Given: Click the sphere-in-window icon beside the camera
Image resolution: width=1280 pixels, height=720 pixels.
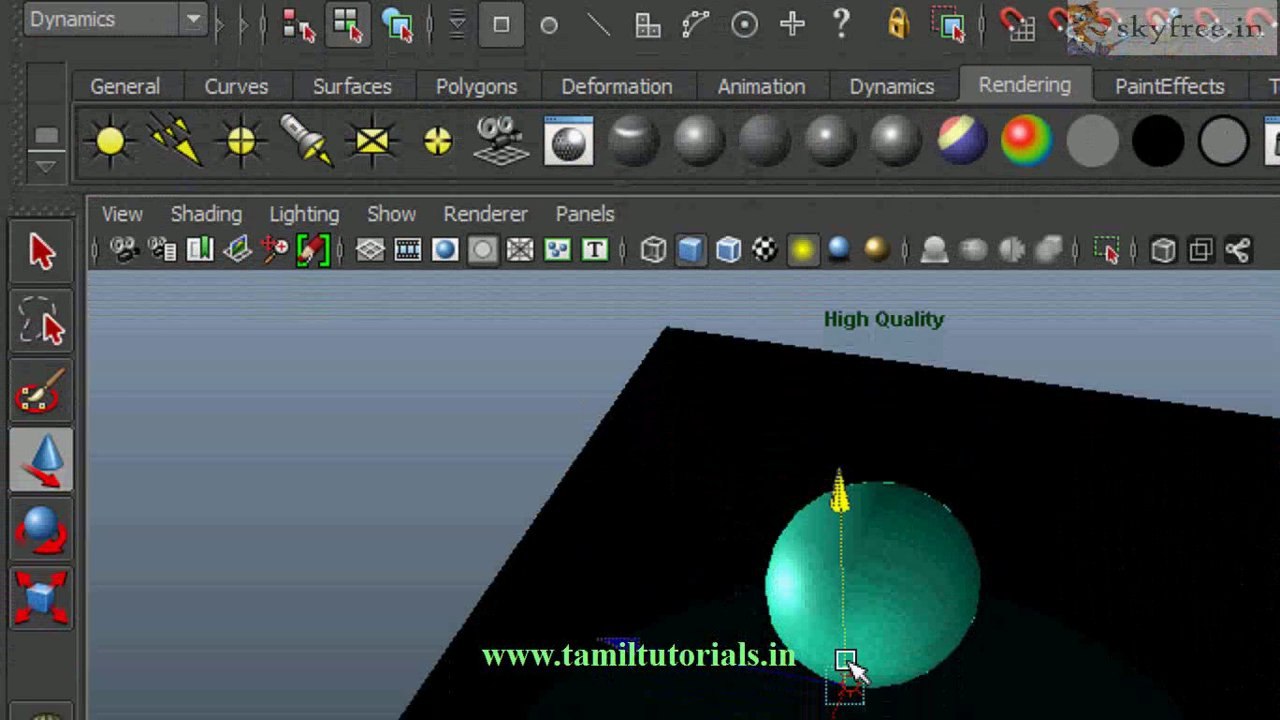Looking at the screenshot, I should [x=568, y=141].
